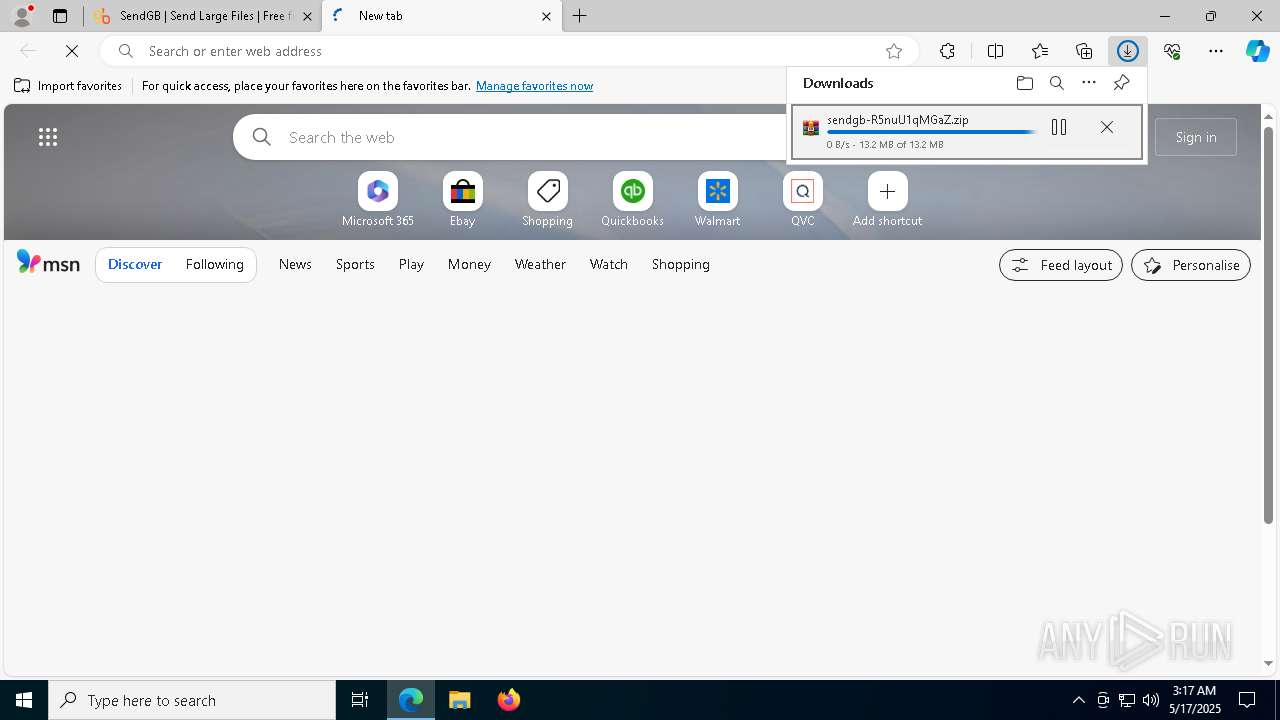The height and width of the screenshot is (720, 1280).
Task: Close the New tab tab
Action: (x=546, y=16)
